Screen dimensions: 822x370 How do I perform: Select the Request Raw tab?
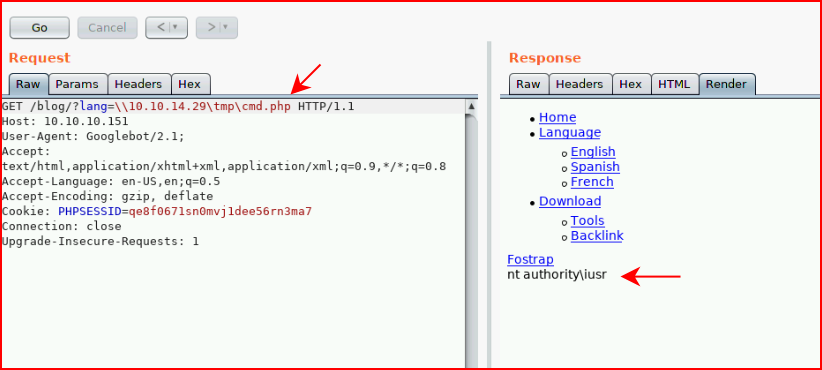point(28,84)
